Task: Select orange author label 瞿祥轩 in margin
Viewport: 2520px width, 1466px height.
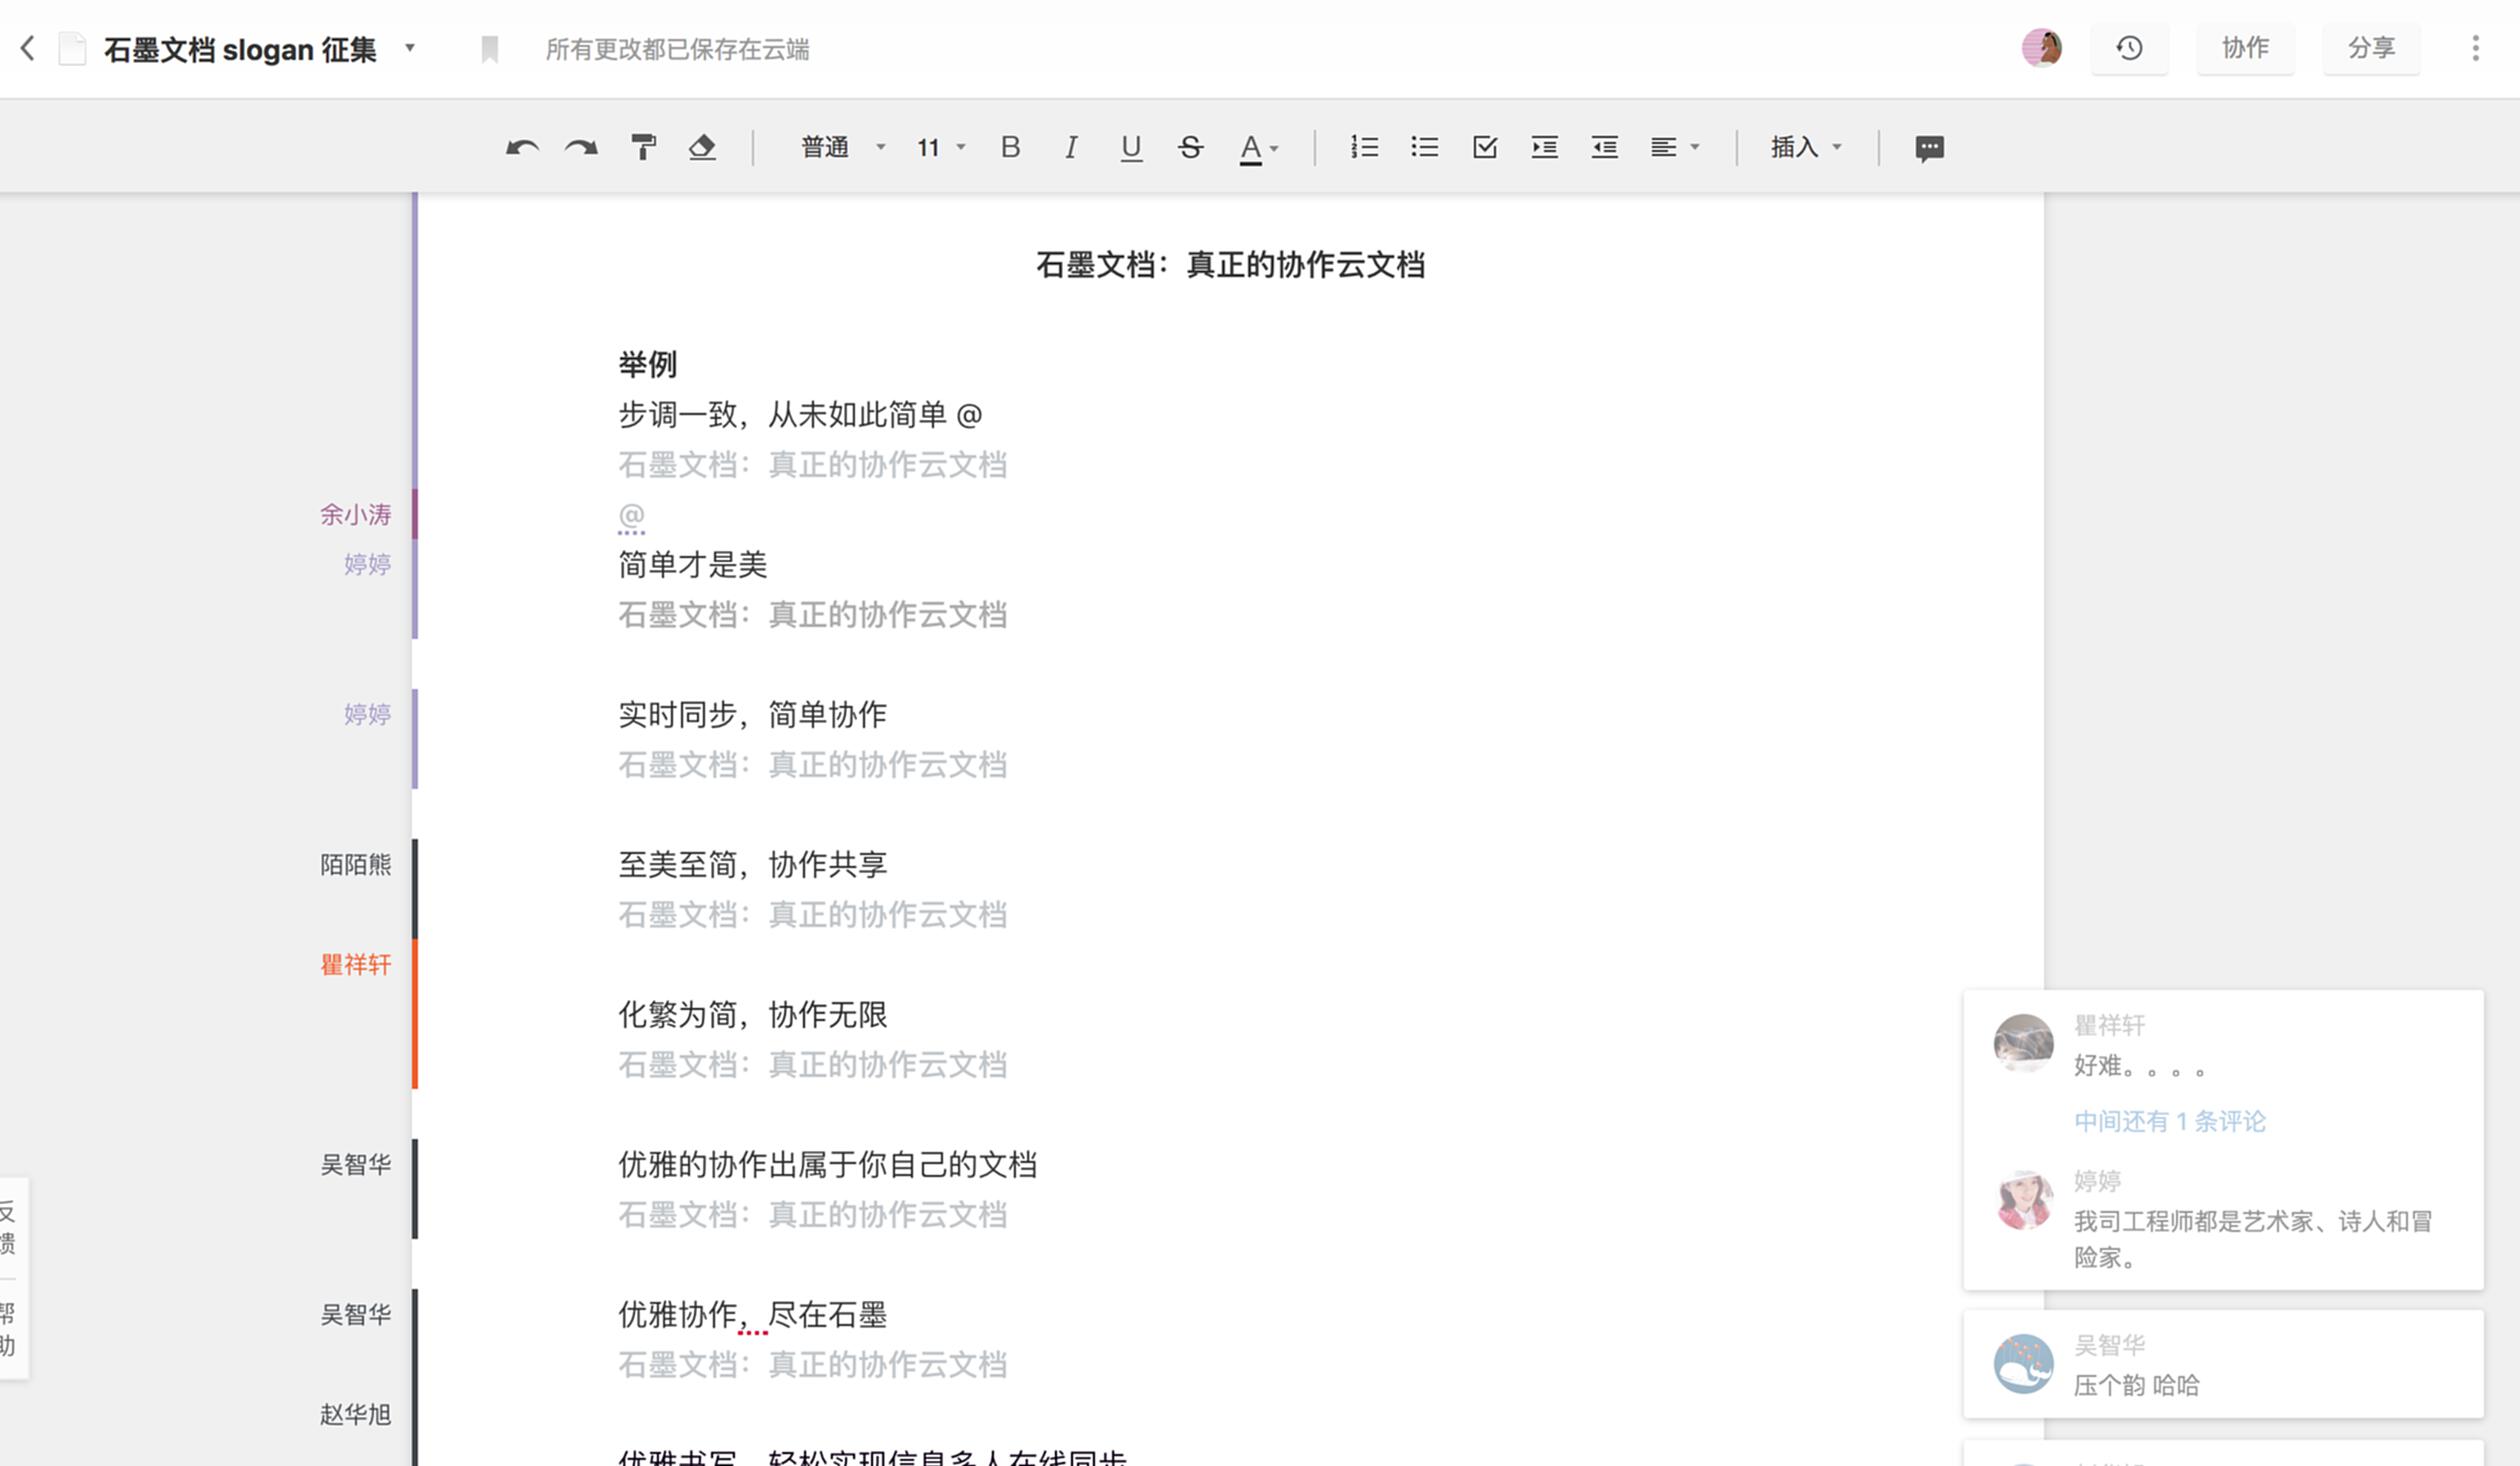Action: [355, 964]
